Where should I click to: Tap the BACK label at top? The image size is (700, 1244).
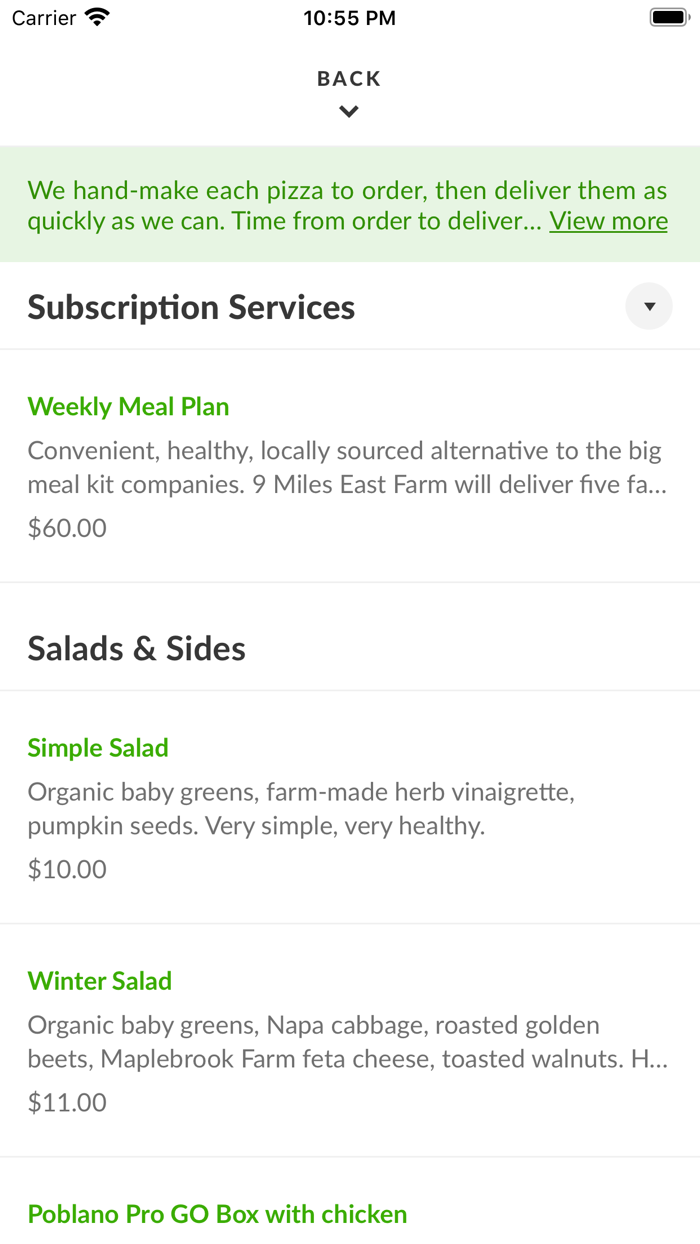tap(349, 79)
